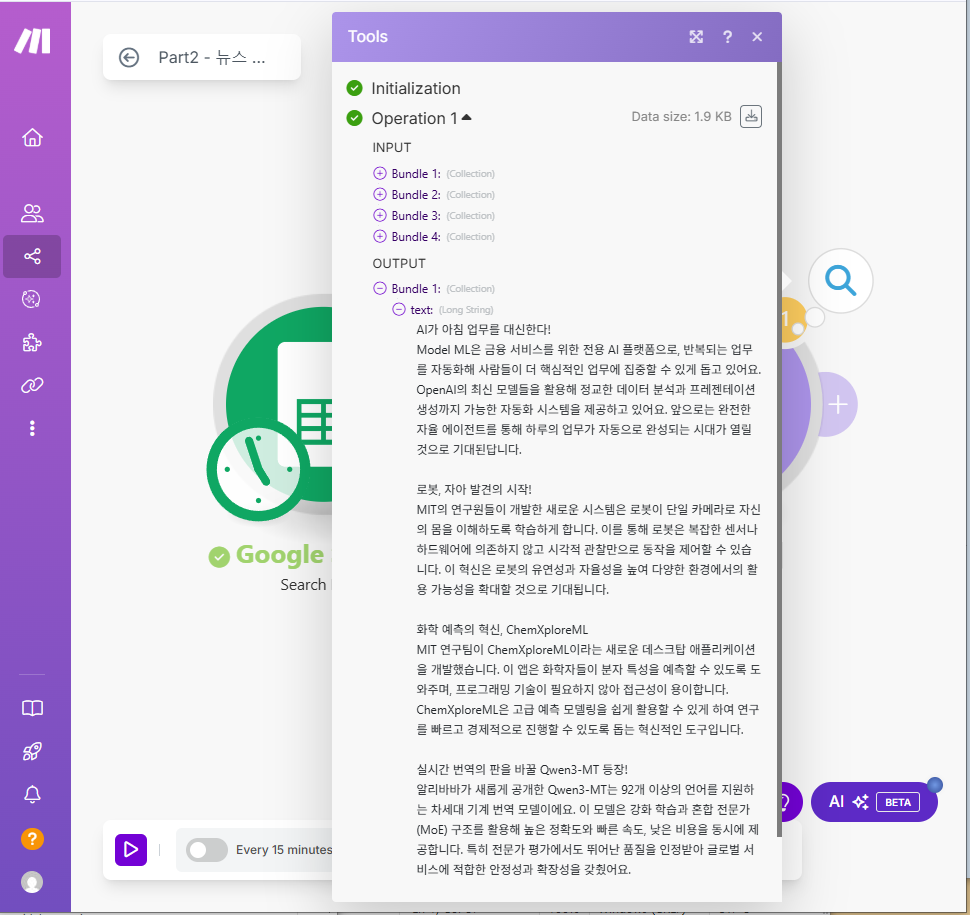970x915 pixels.
Task: Open the three-dot More menu in sidebar
Action: pos(32,428)
